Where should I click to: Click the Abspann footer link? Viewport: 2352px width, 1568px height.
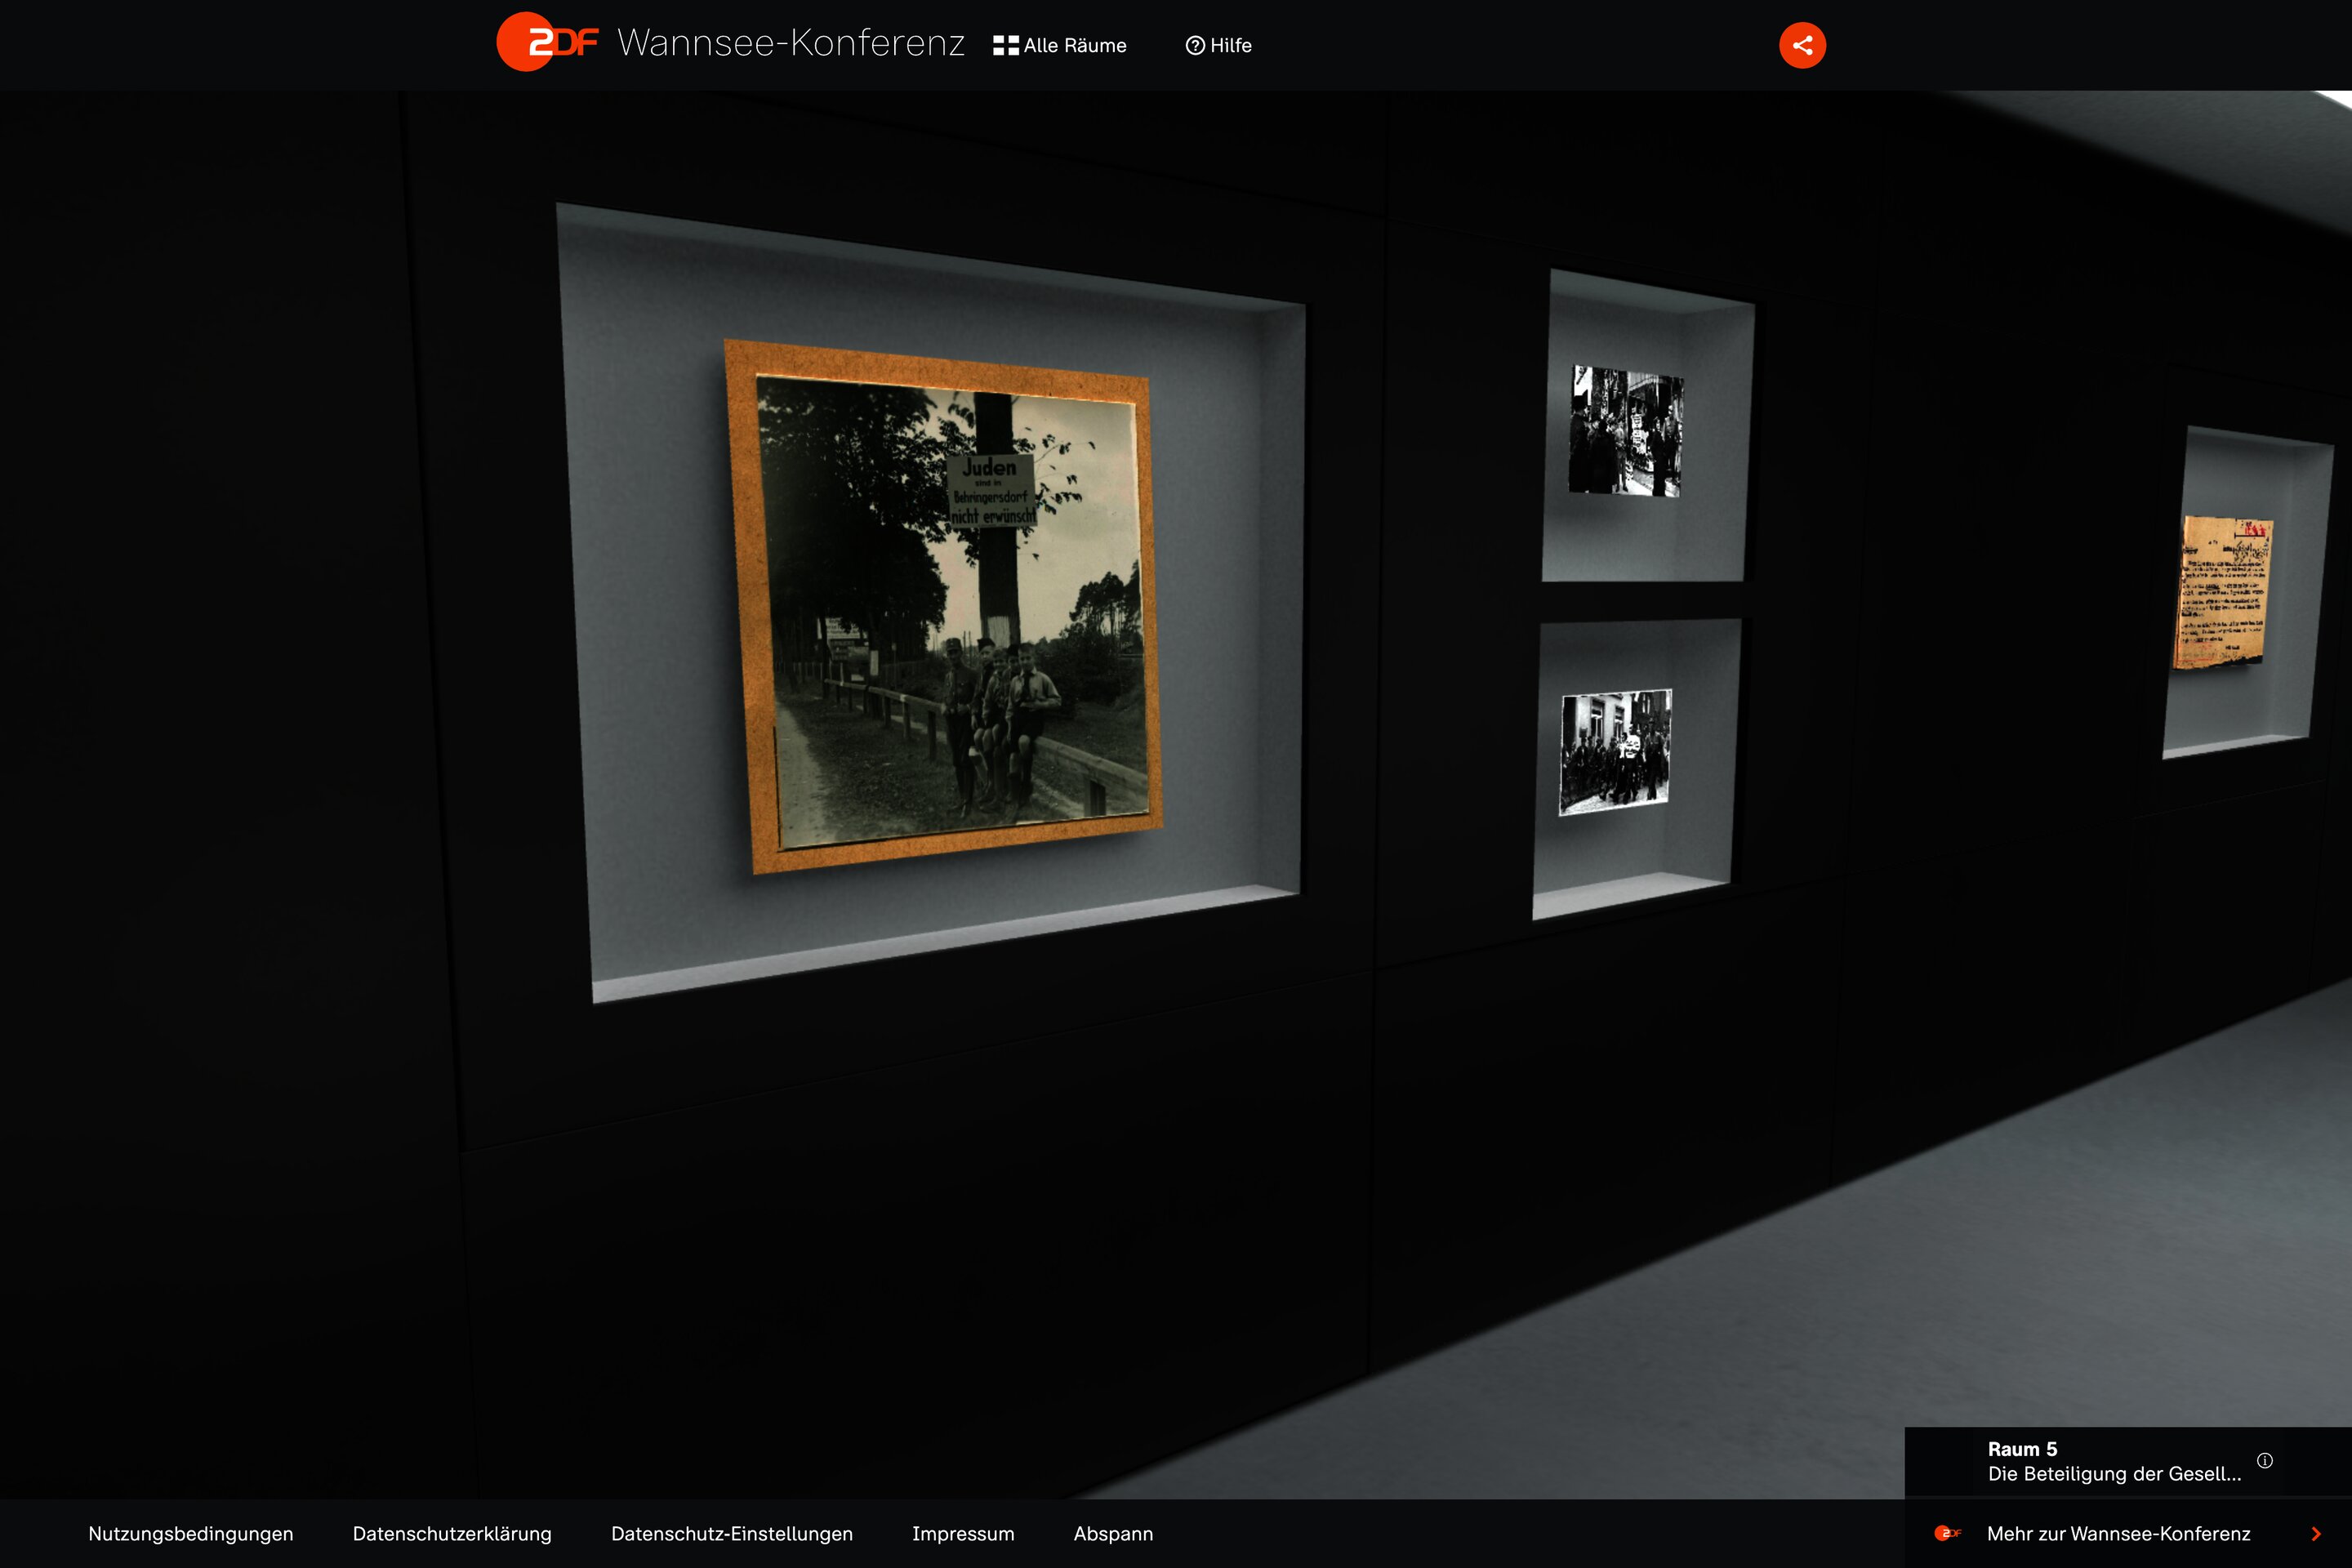[x=1113, y=1533]
